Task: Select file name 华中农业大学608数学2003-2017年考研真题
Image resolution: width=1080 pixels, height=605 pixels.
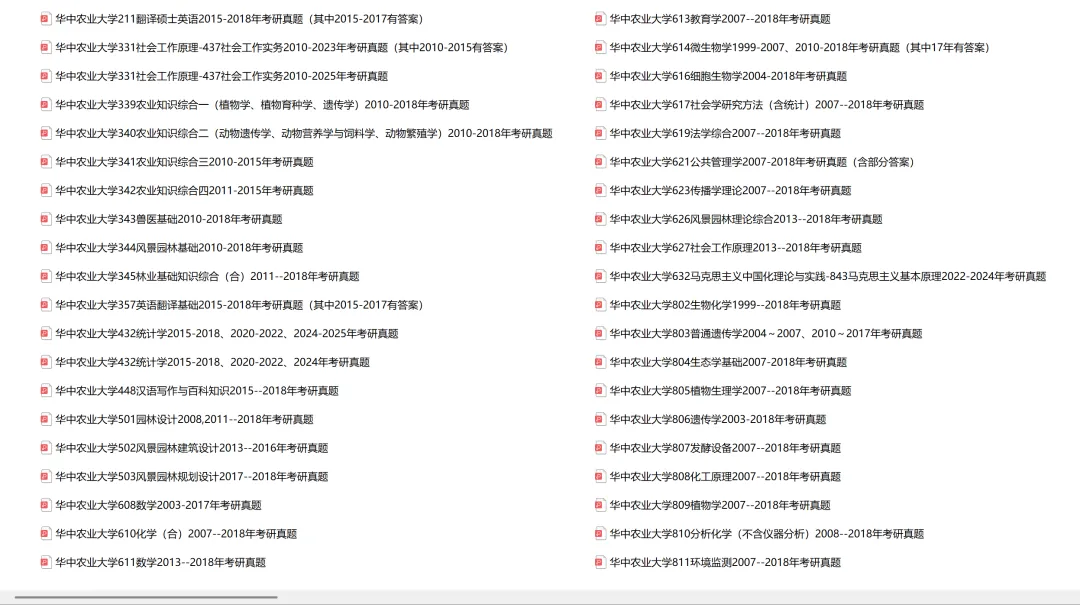Action: [x=158, y=505]
